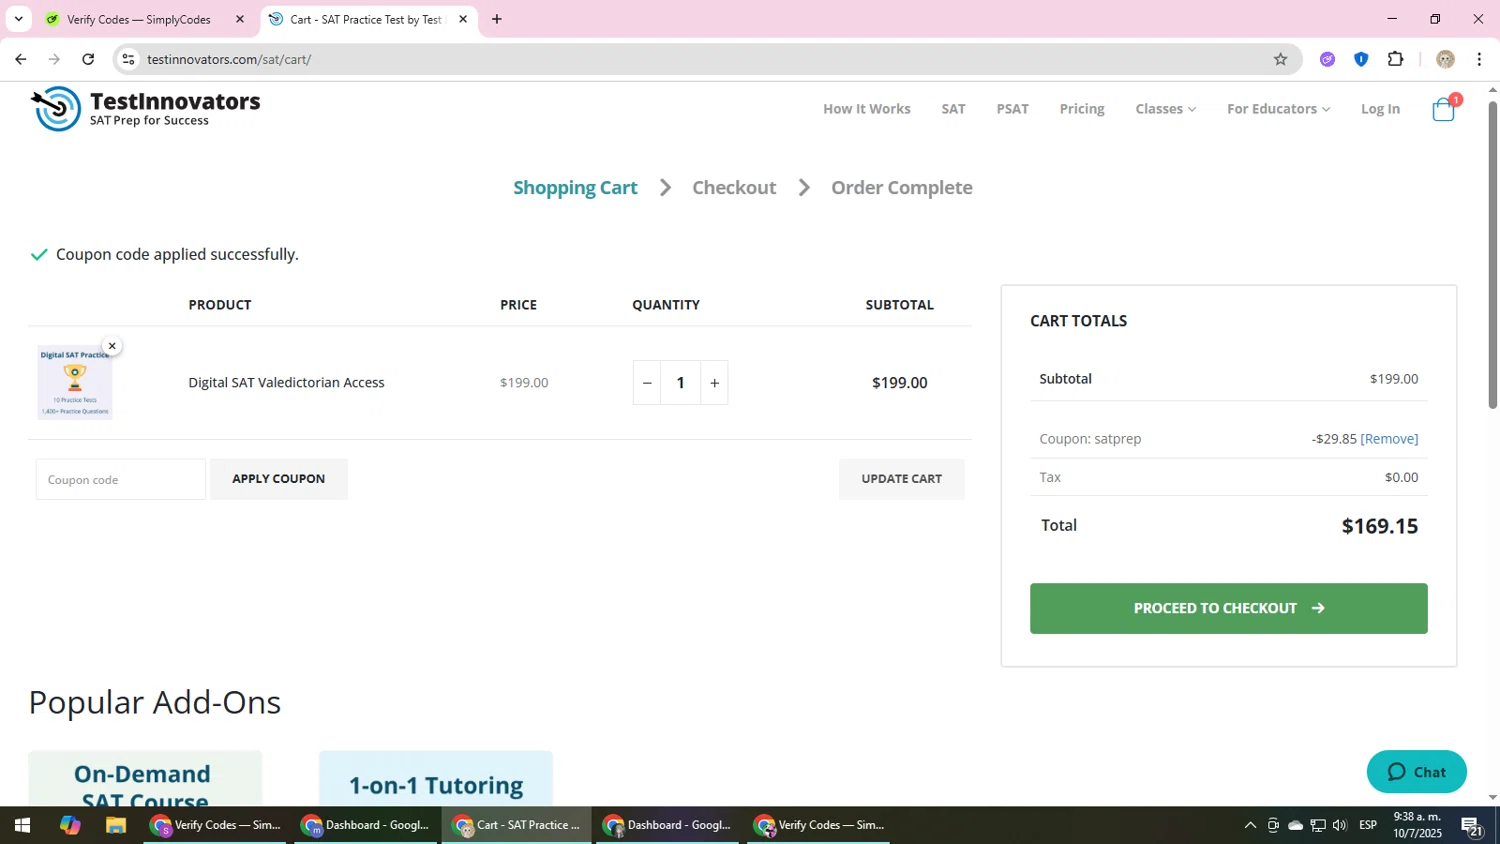Remove the satprep coupon
Viewport: 1500px width, 844px height.
point(1389,439)
